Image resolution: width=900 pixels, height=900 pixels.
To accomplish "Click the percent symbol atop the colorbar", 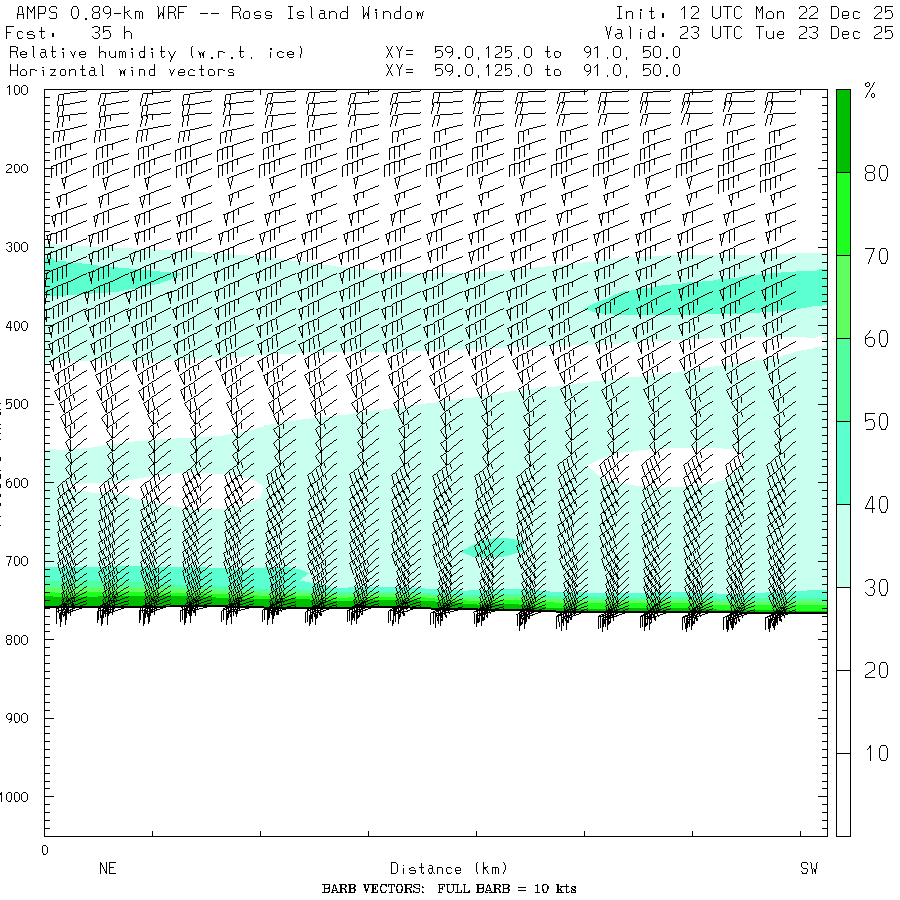I will (x=869, y=93).
